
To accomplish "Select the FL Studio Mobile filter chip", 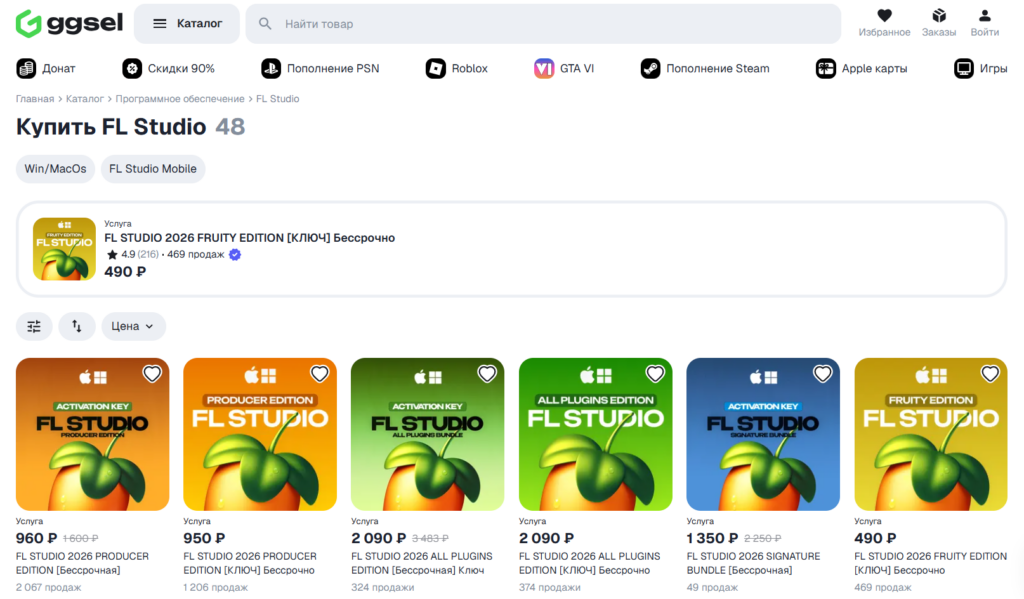I will pos(153,169).
